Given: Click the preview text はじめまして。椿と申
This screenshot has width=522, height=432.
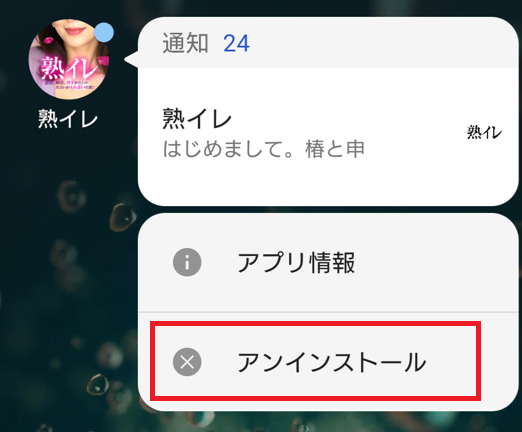Looking at the screenshot, I should [x=263, y=149].
